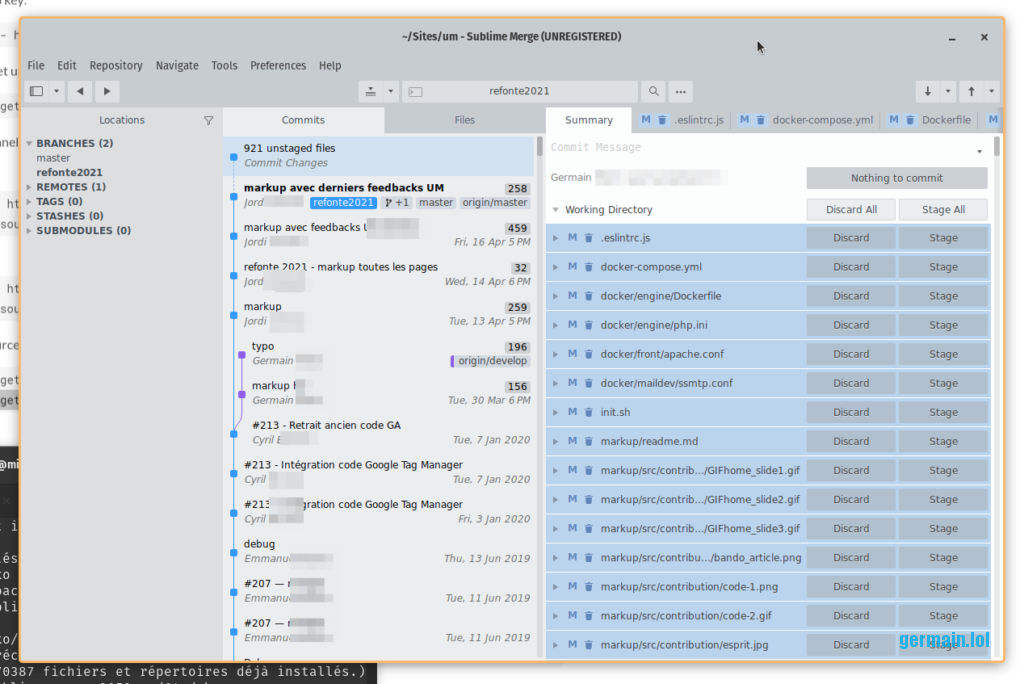Discard changes to init.sh
The height and width of the screenshot is (684, 1024).
pyautogui.click(x=850, y=412)
